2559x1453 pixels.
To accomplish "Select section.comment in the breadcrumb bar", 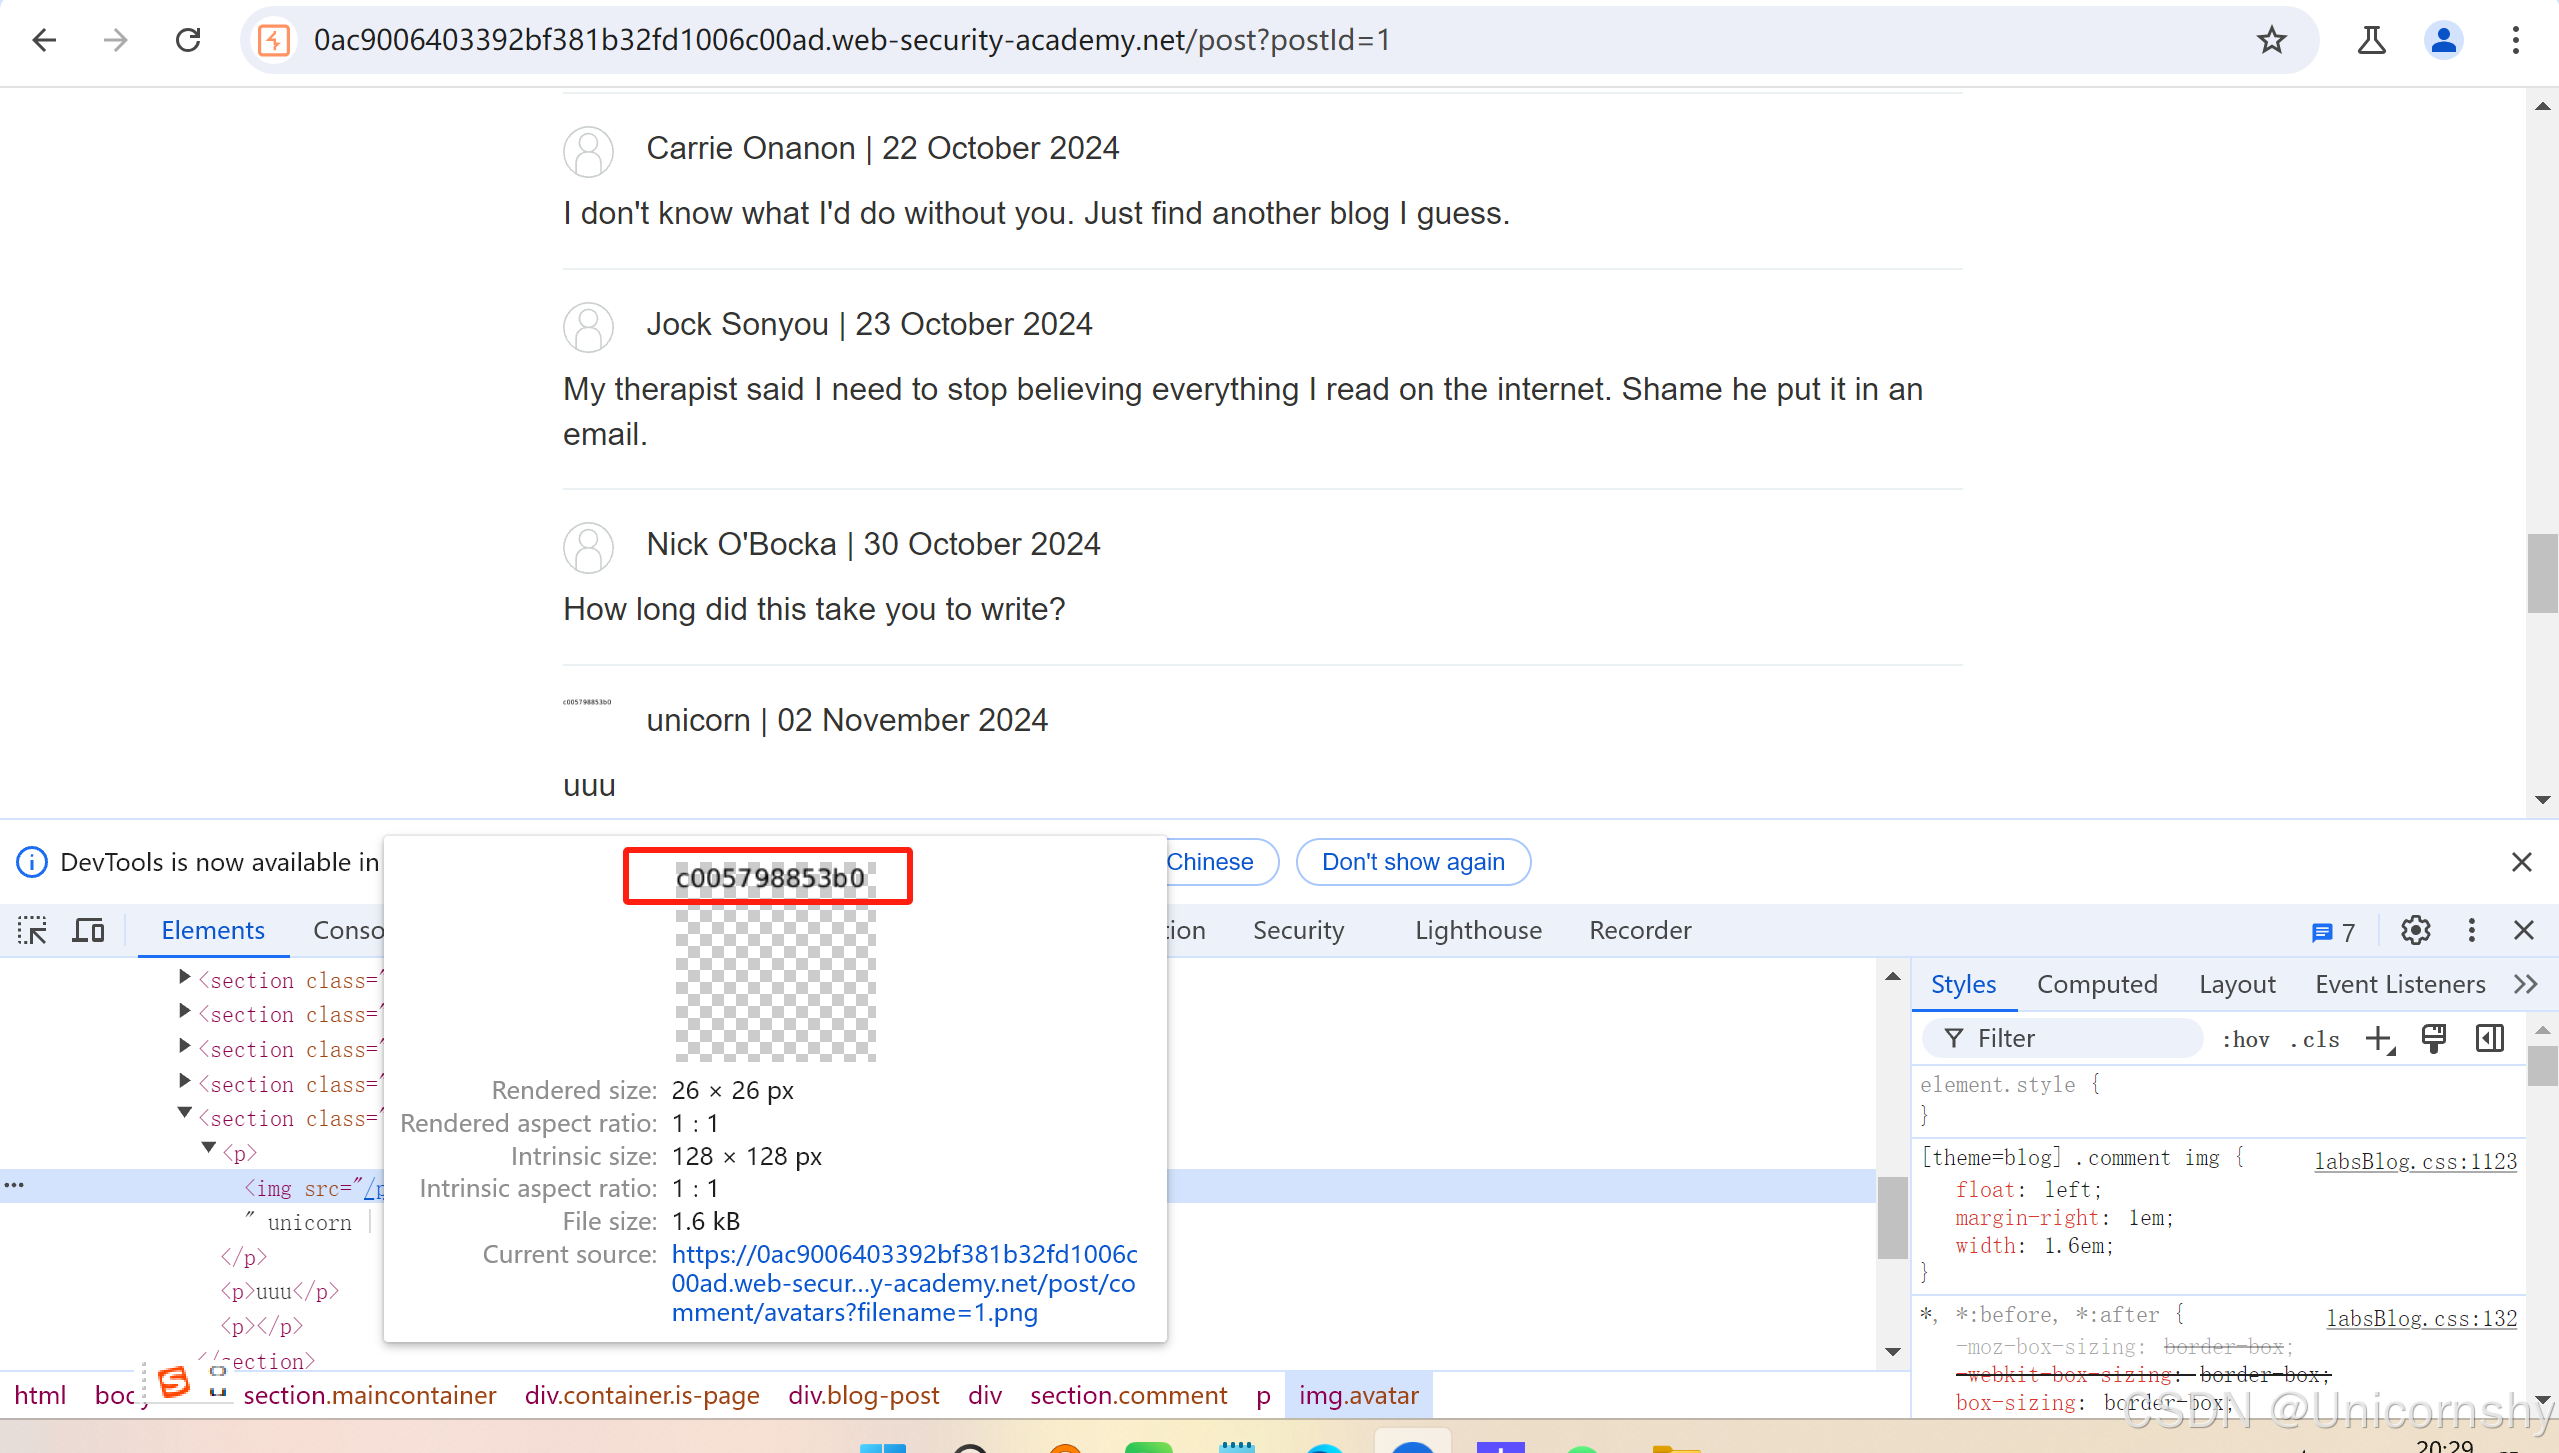I will pos(1128,1395).
